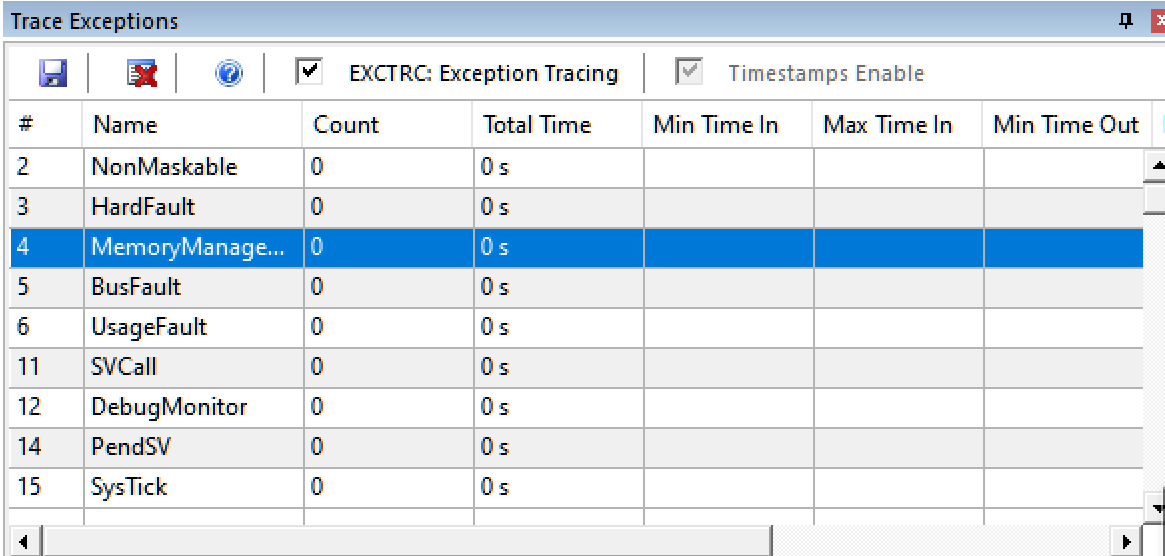Select the SysTick exception row
Viewport: 1165px width, 556px height.
pos(577,488)
